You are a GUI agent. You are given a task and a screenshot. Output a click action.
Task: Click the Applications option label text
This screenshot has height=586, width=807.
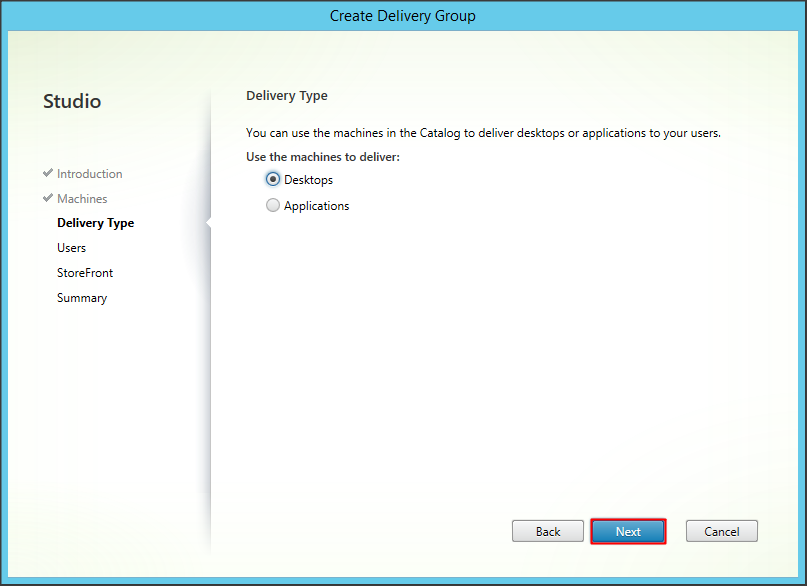316,206
